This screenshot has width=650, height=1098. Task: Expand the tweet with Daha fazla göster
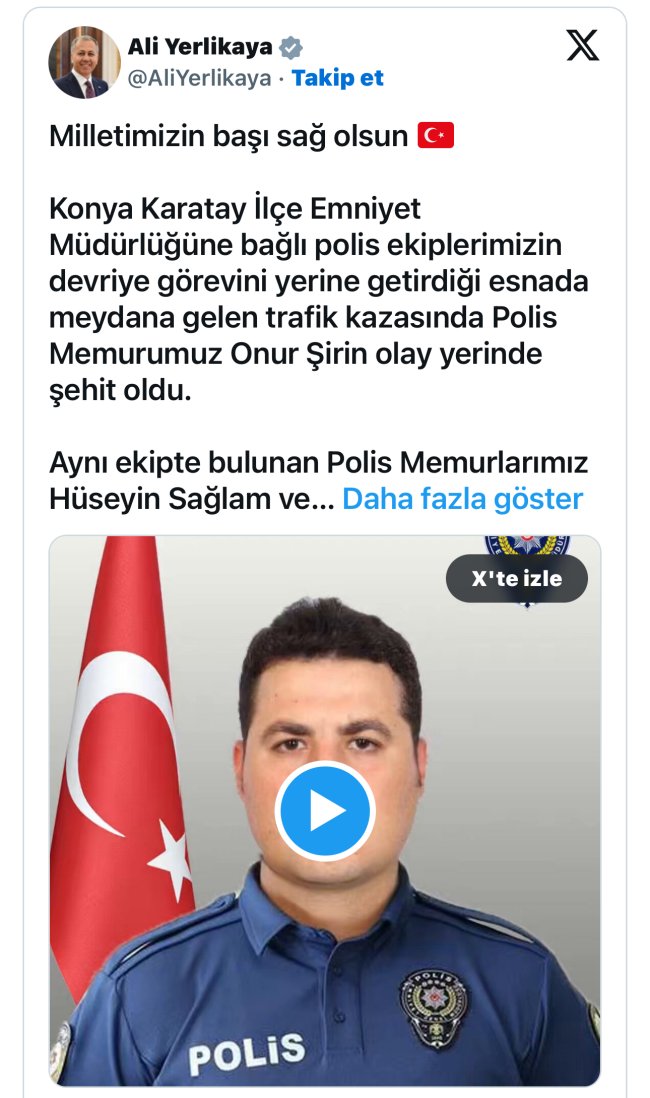[462, 499]
